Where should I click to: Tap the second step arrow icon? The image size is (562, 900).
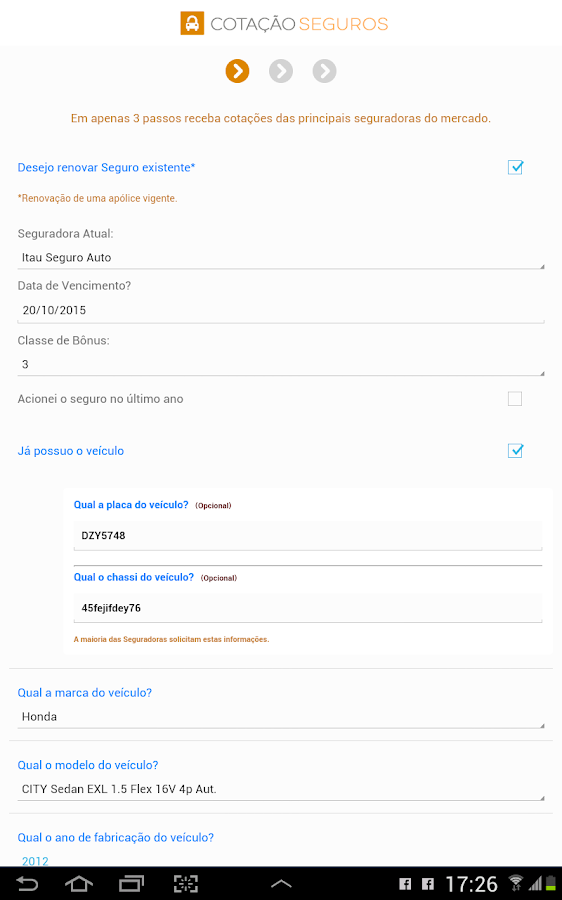tap(281, 71)
